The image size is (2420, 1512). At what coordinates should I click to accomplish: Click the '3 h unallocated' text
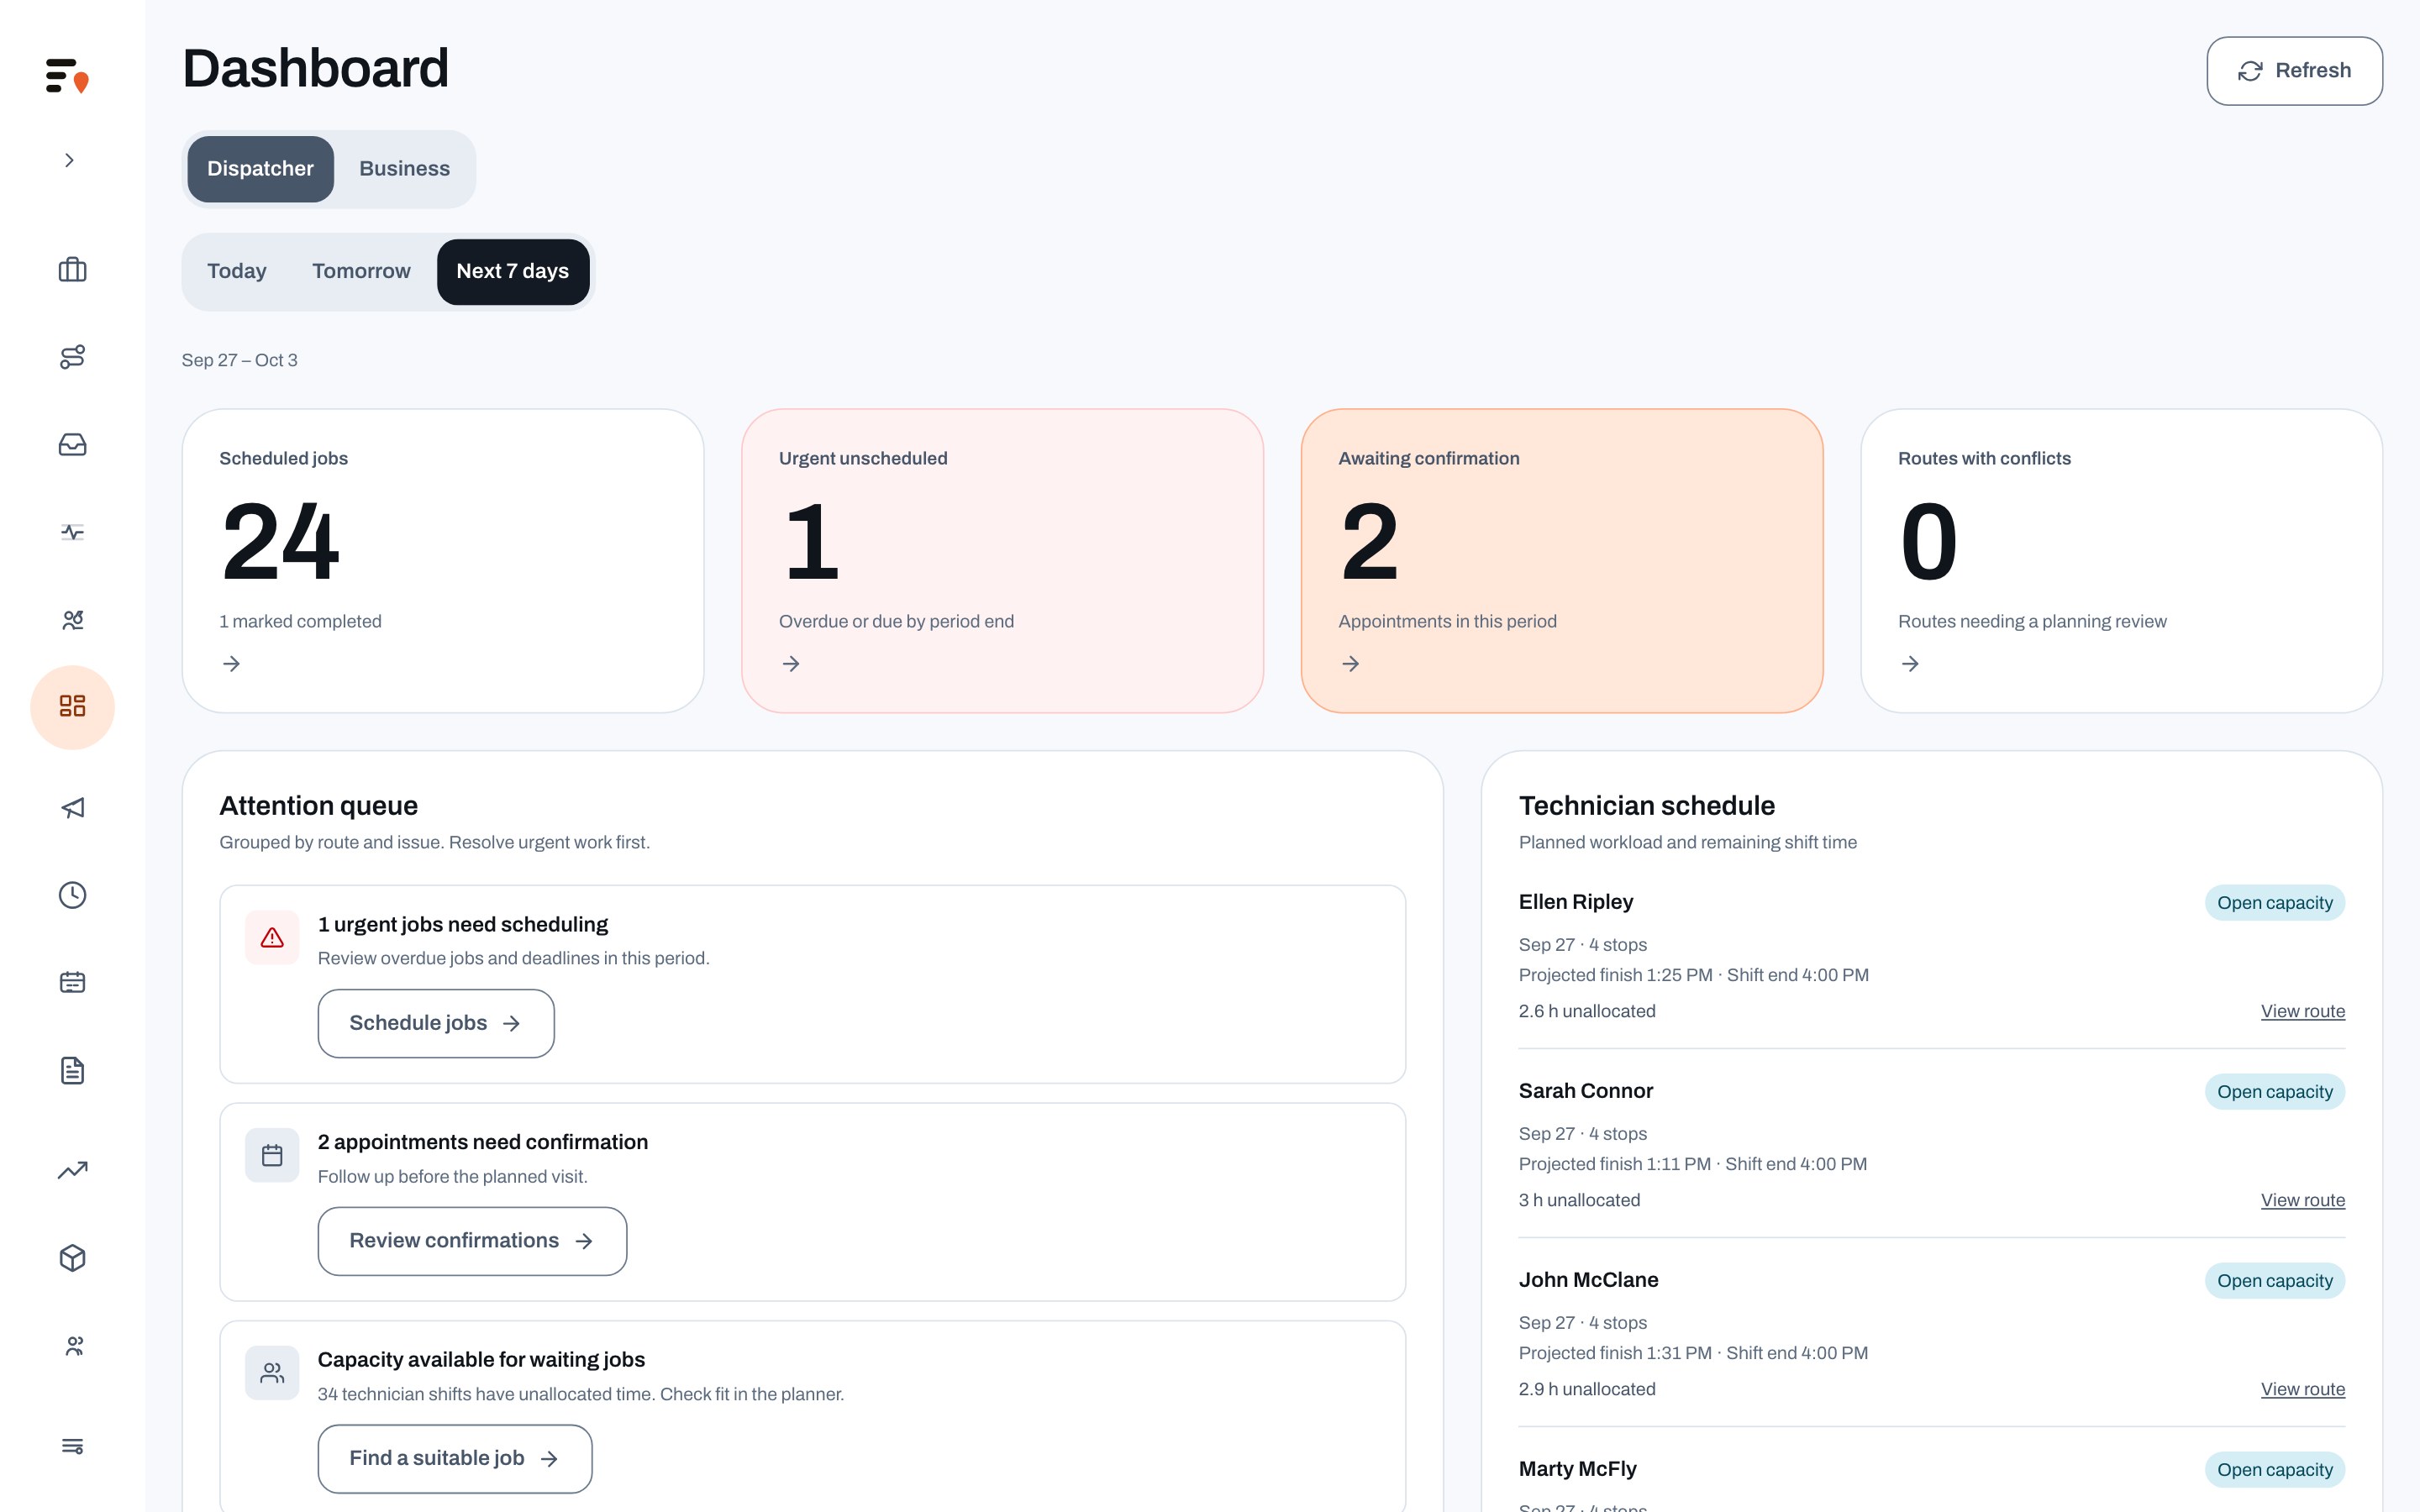point(1579,1201)
